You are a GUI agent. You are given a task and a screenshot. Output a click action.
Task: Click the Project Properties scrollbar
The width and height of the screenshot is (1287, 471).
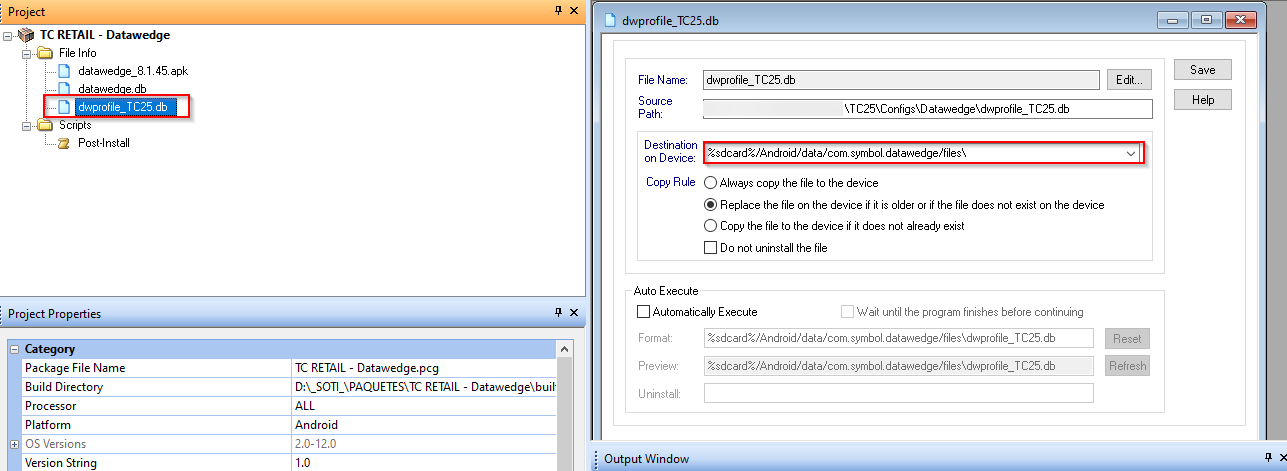[x=565, y=406]
